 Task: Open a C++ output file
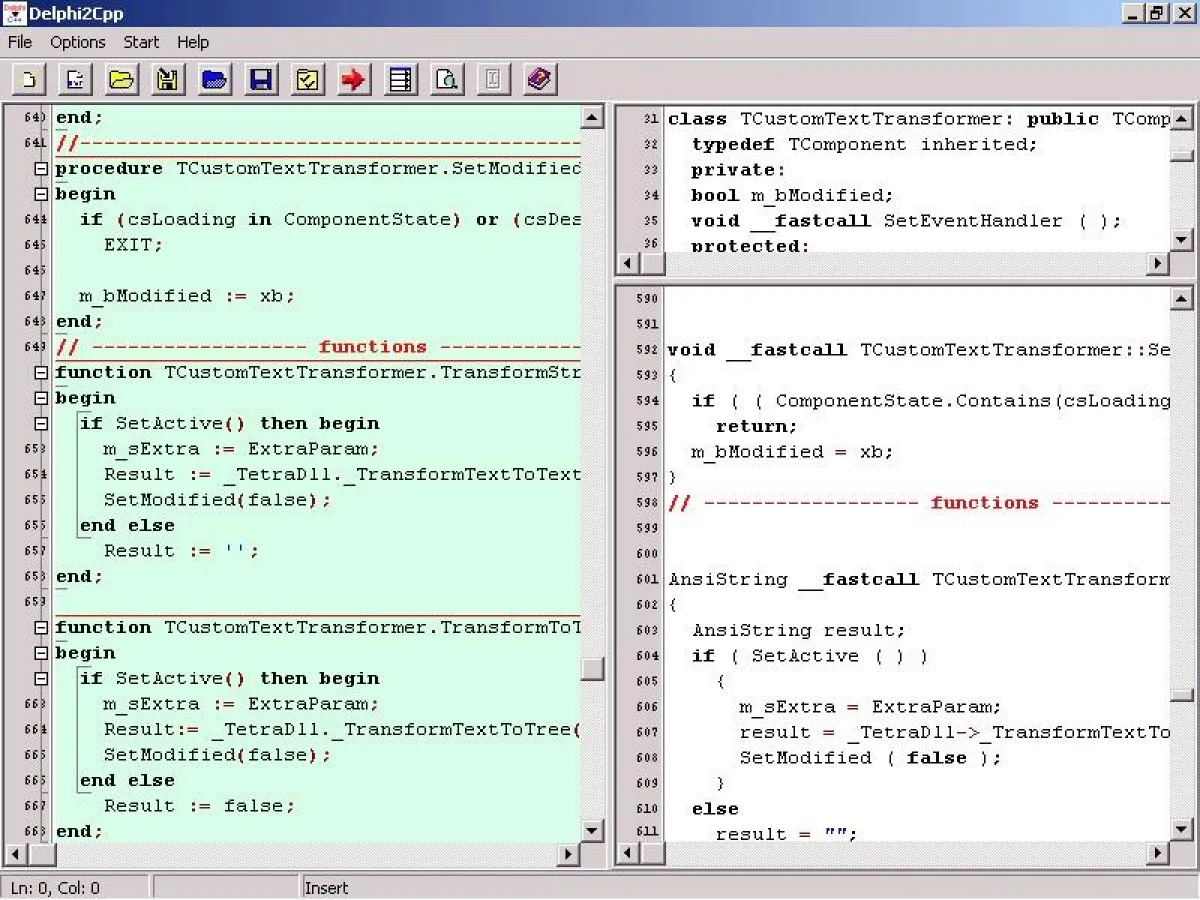pos(213,79)
